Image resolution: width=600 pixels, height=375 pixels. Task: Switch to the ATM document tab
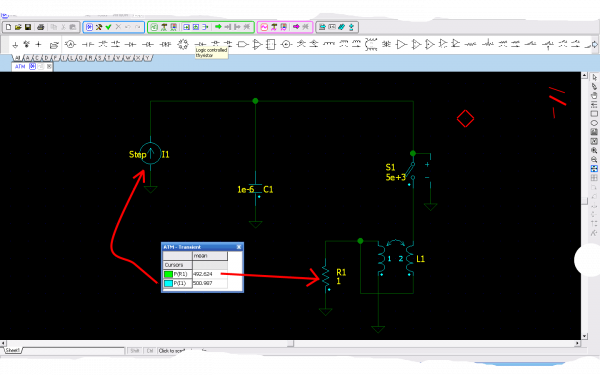(20, 67)
